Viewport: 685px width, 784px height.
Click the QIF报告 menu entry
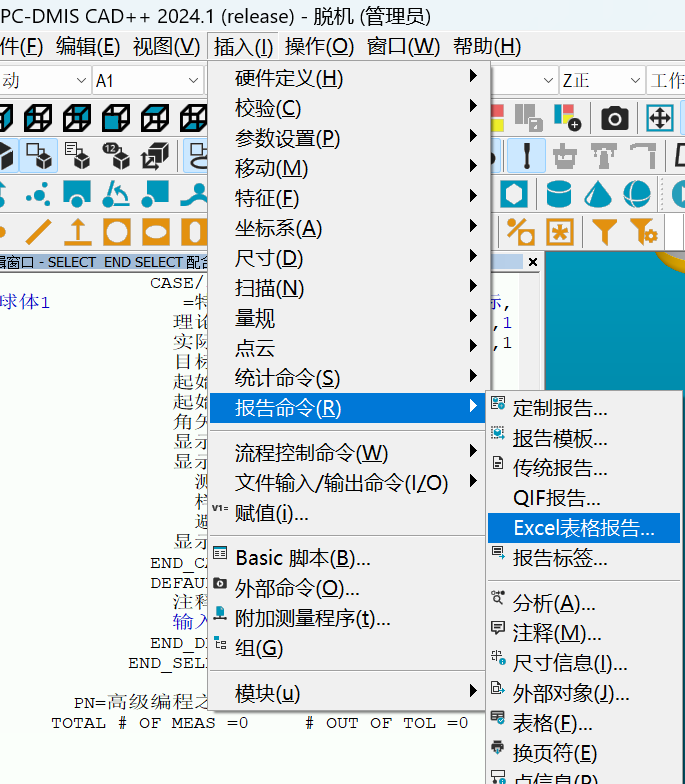tap(584, 498)
